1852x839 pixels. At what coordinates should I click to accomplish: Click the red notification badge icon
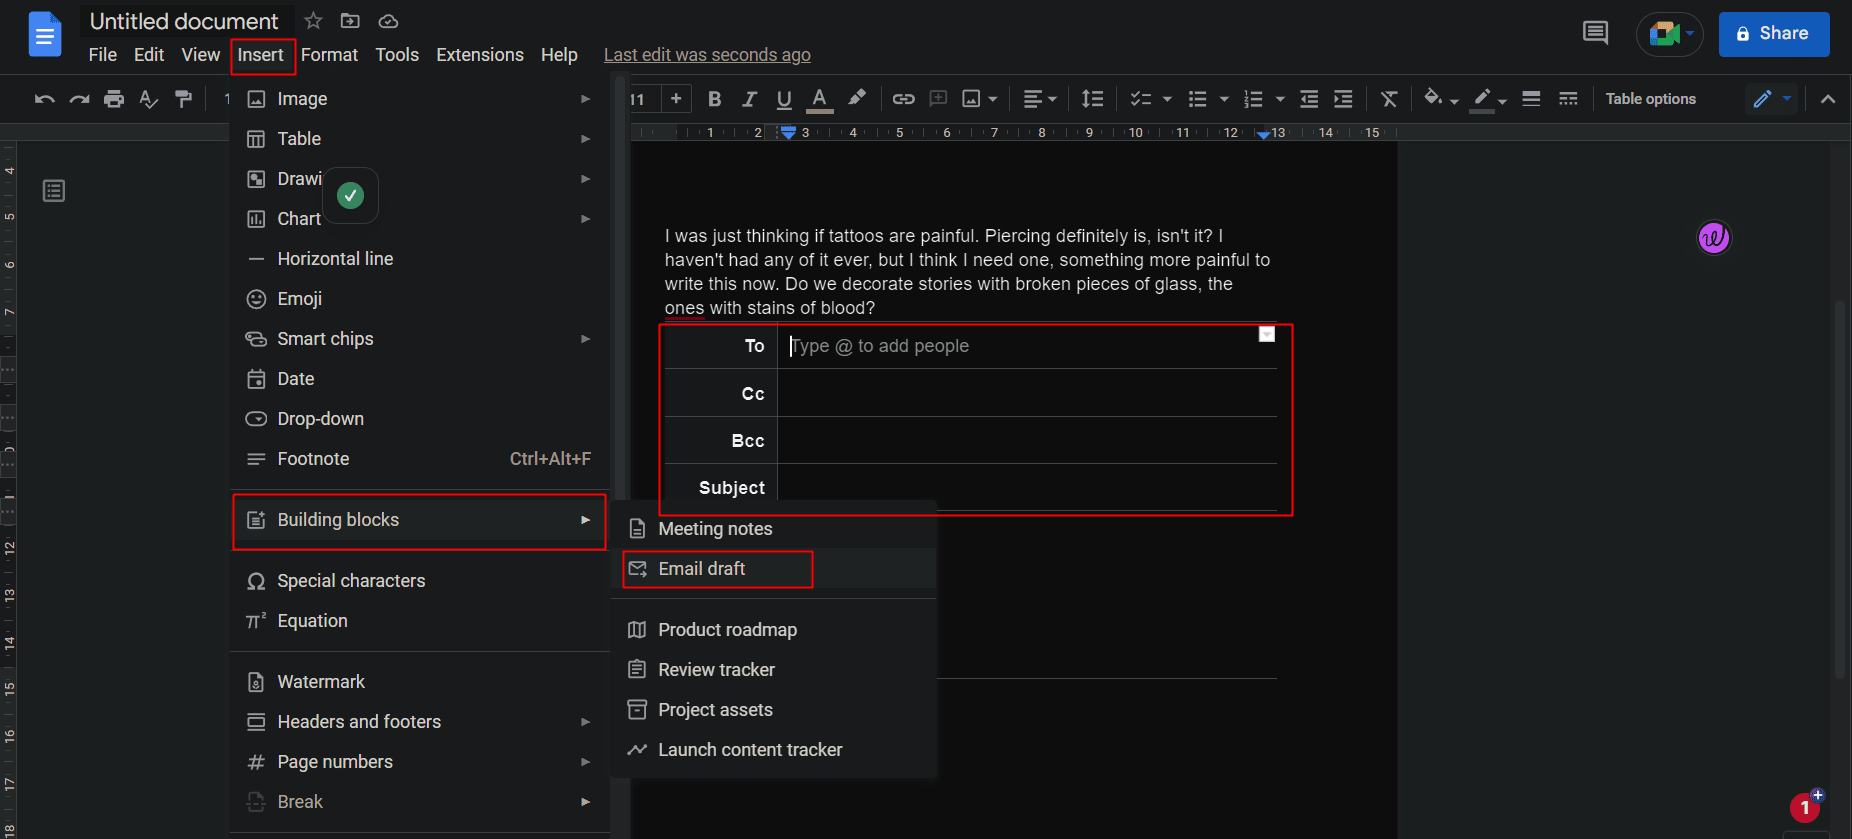(1805, 807)
